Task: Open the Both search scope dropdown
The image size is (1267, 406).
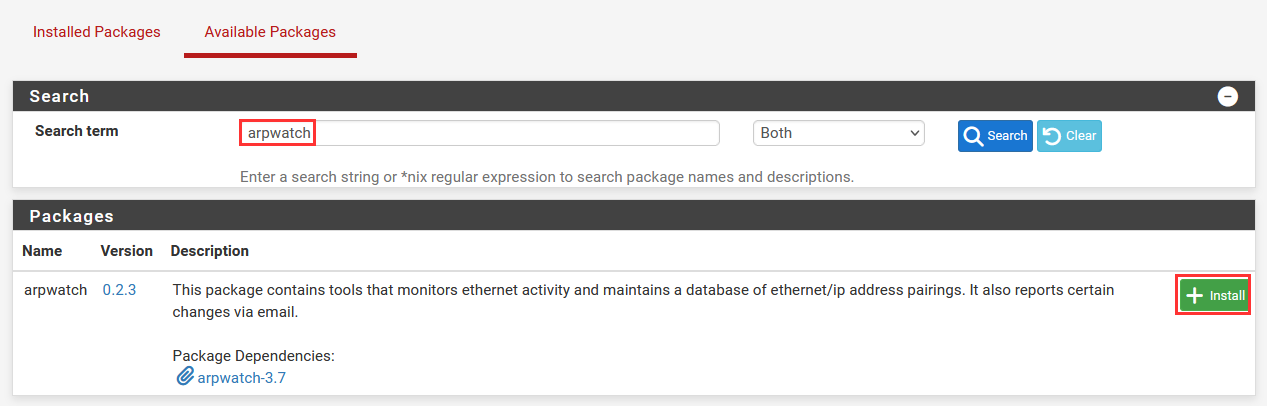Action: pyautogui.click(x=838, y=133)
